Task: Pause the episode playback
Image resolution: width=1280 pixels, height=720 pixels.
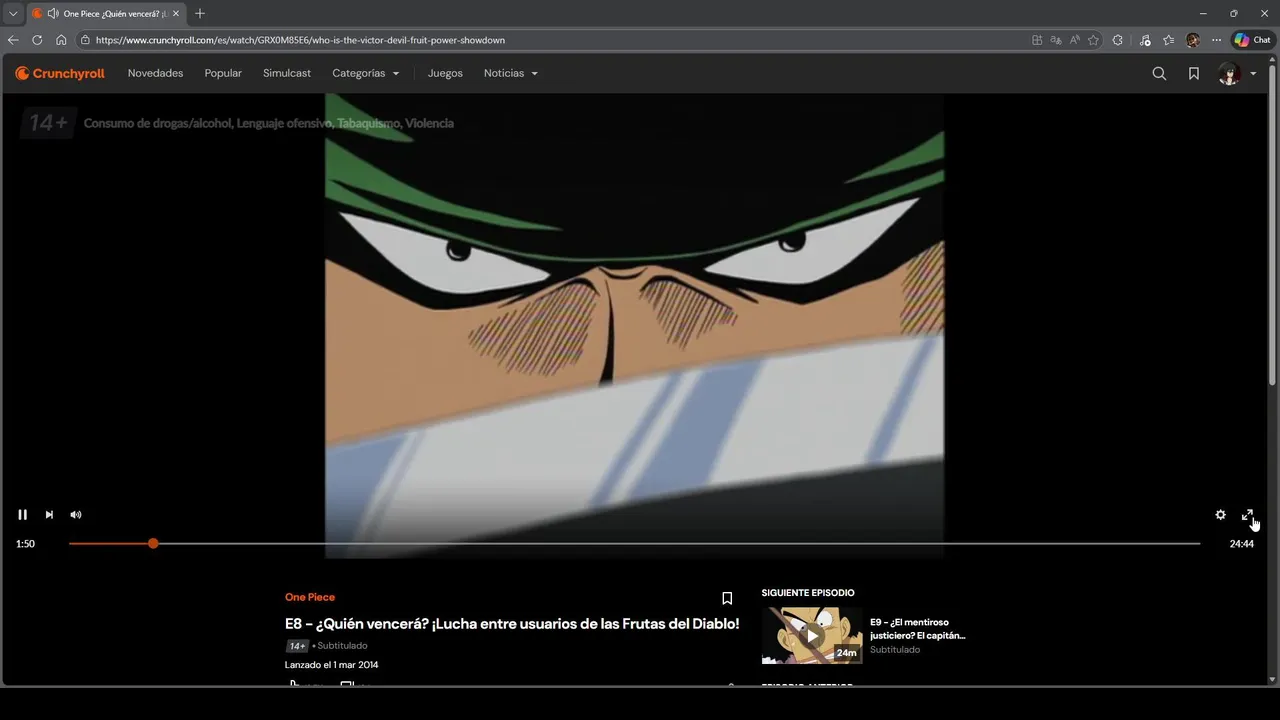Action: pos(22,515)
